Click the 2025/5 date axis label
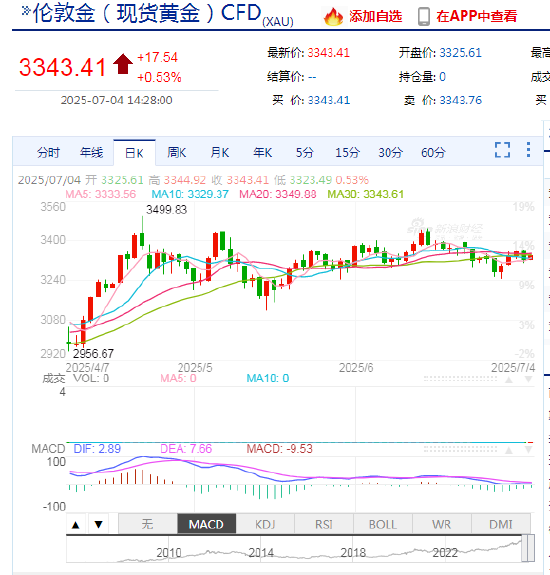This screenshot has height=575, width=550. click(x=195, y=368)
